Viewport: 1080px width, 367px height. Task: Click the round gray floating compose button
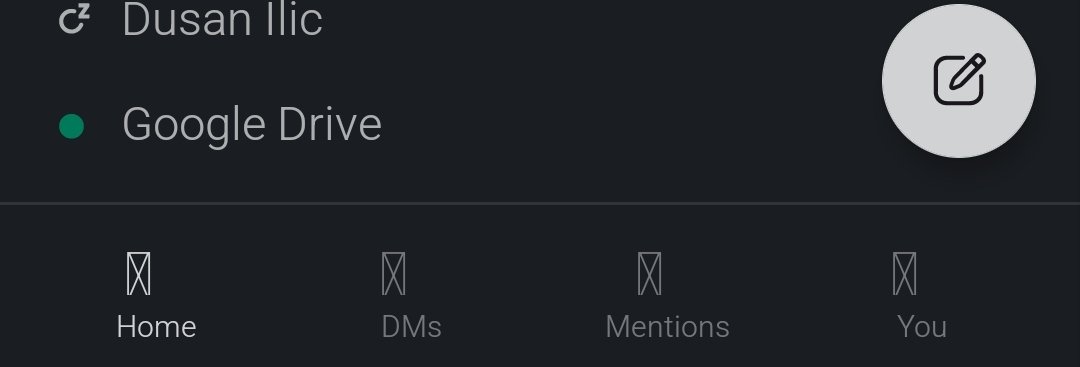pos(959,81)
